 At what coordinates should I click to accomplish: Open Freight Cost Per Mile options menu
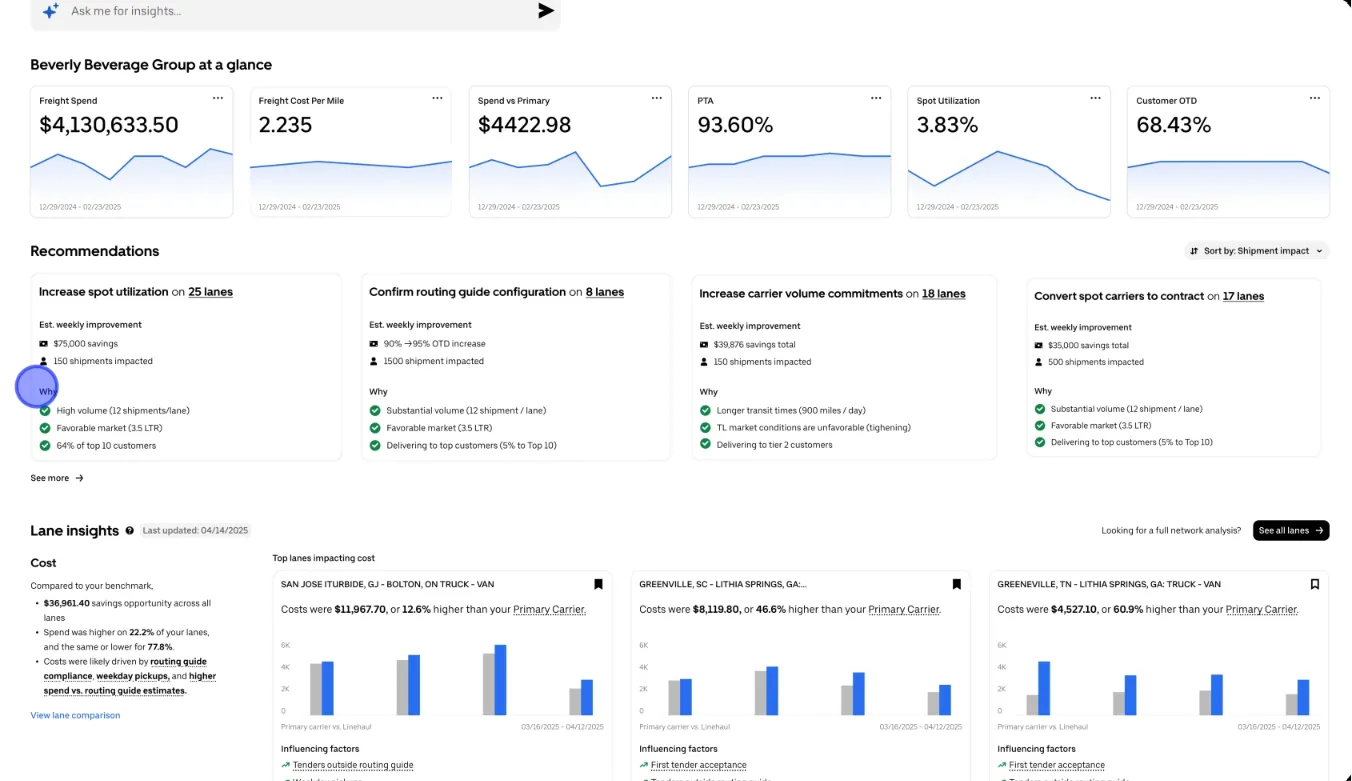(x=437, y=98)
